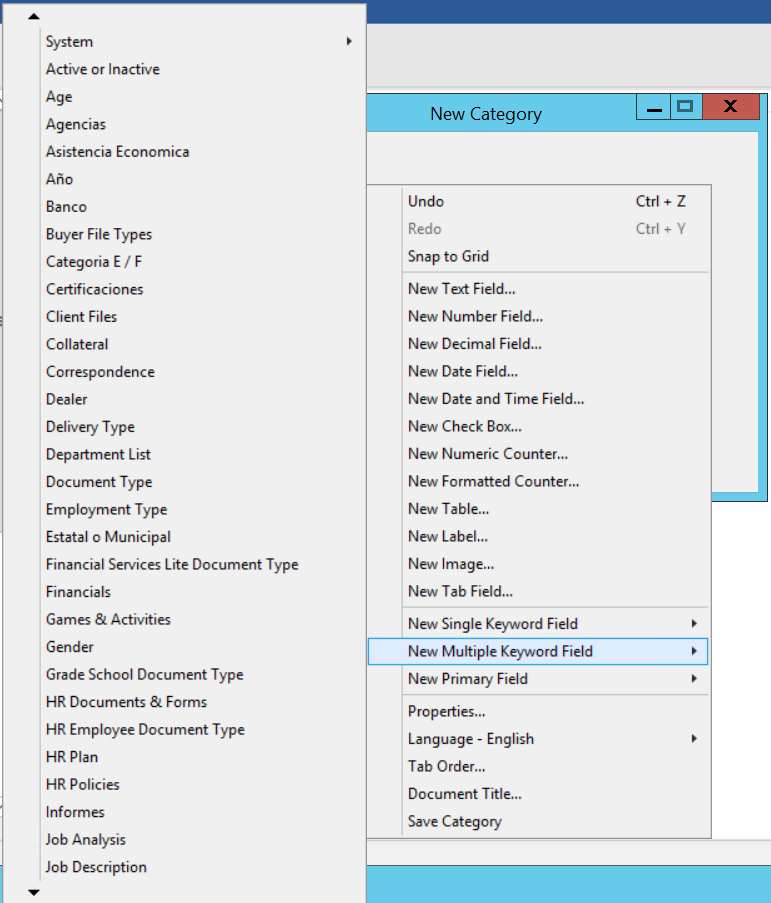Maximize the New Category window
Image resolution: width=771 pixels, height=903 pixels.
686,107
